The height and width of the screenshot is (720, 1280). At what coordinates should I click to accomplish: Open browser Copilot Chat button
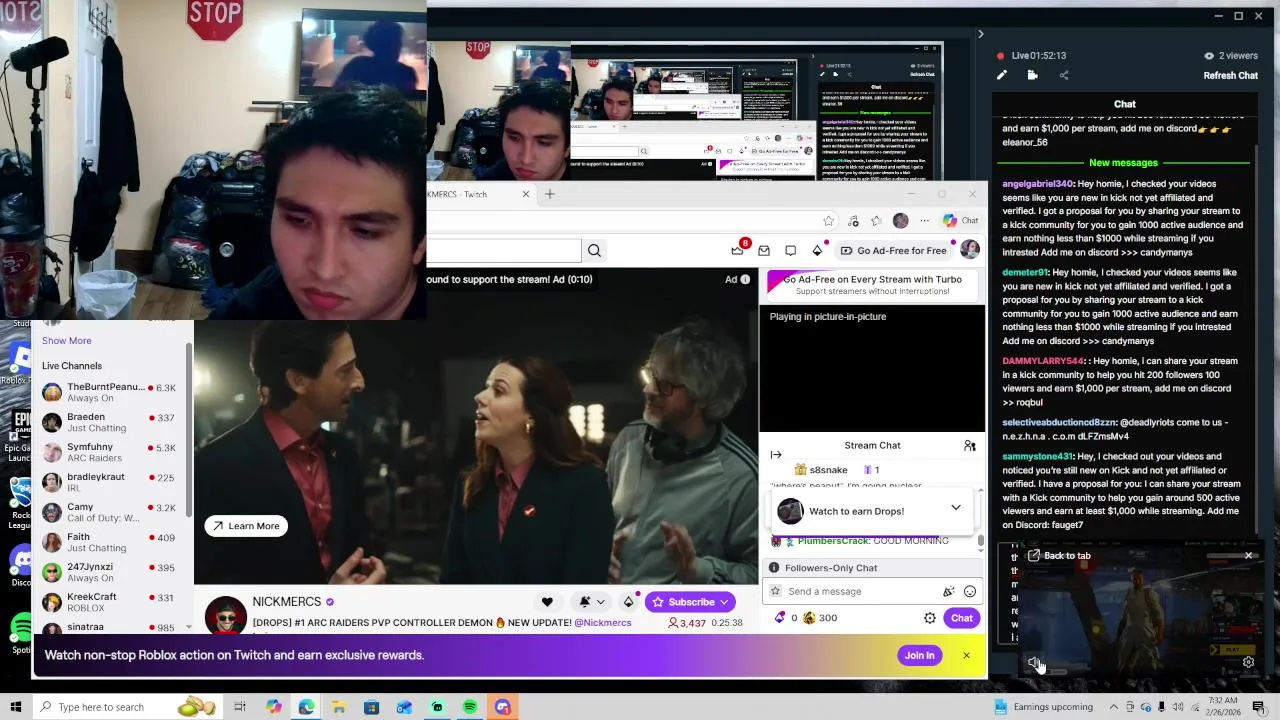pyautogui.click(x=960, y=221)
